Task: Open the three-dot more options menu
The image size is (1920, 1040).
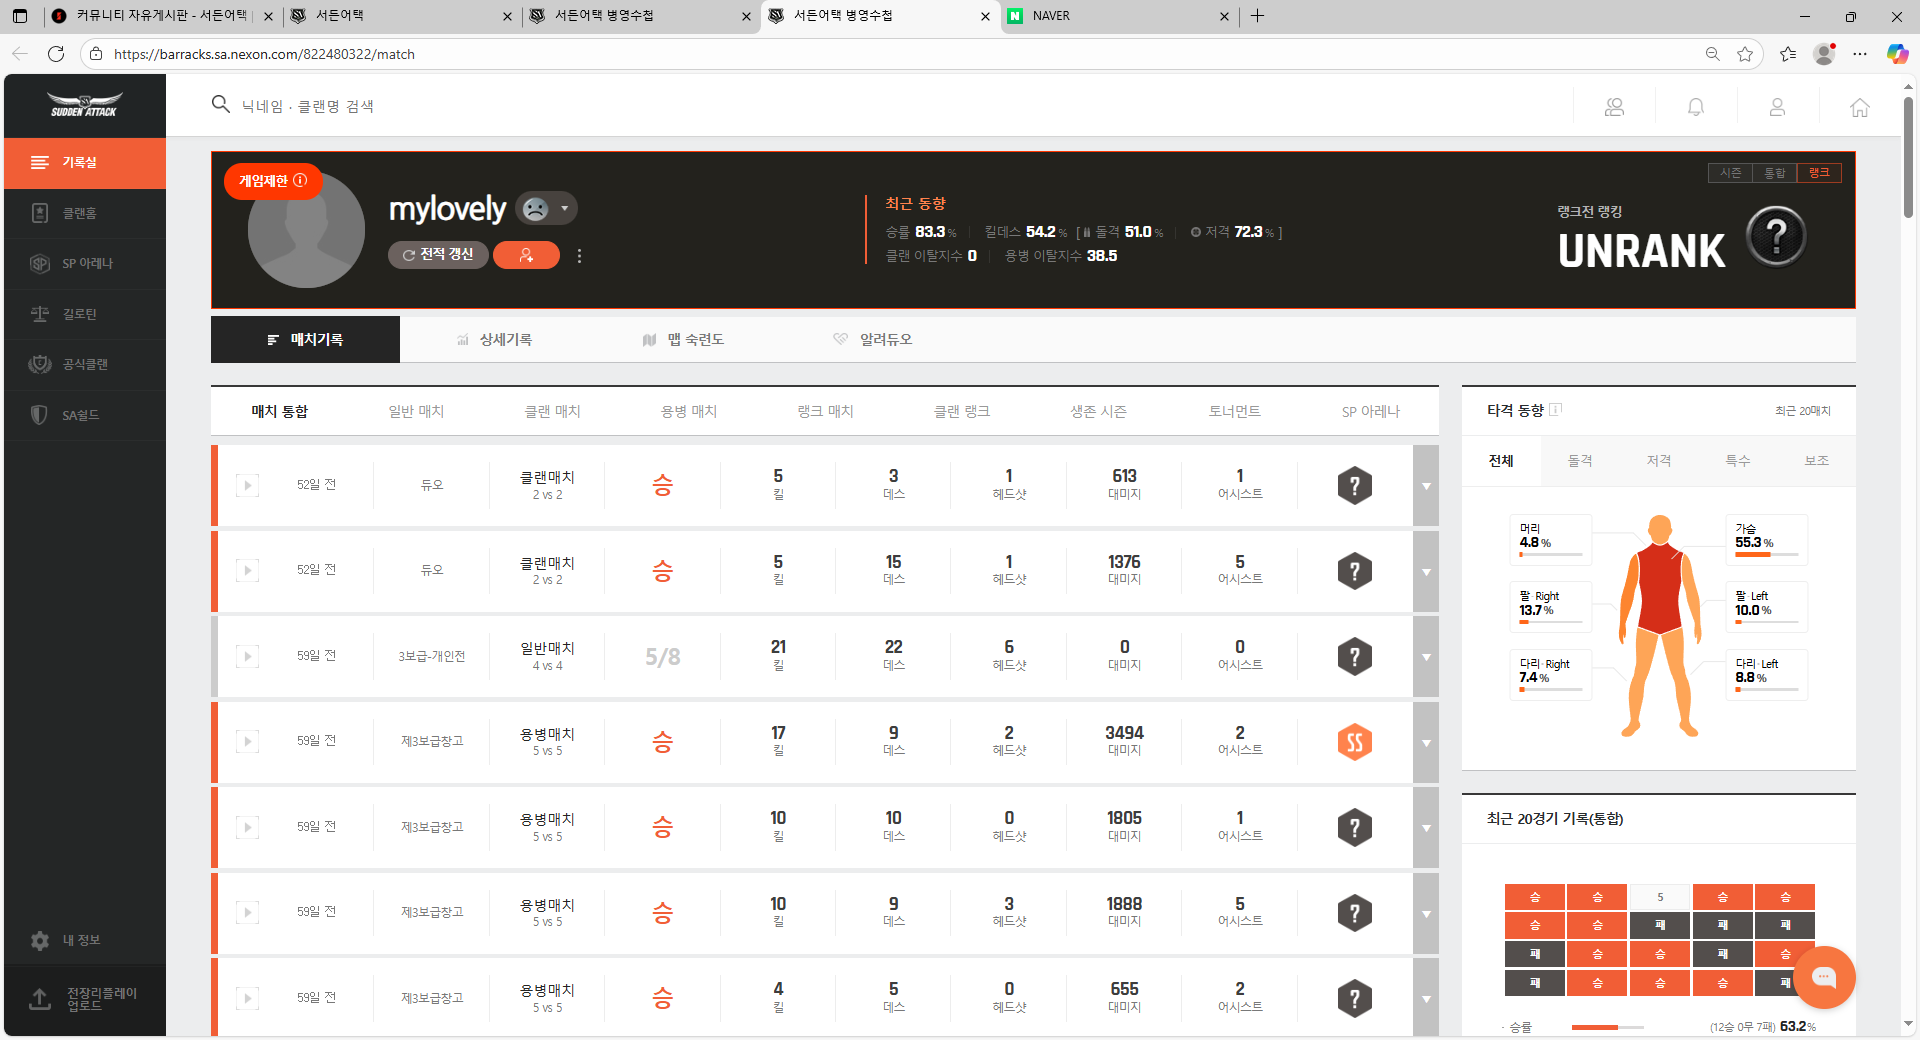Action: (579, 256)
